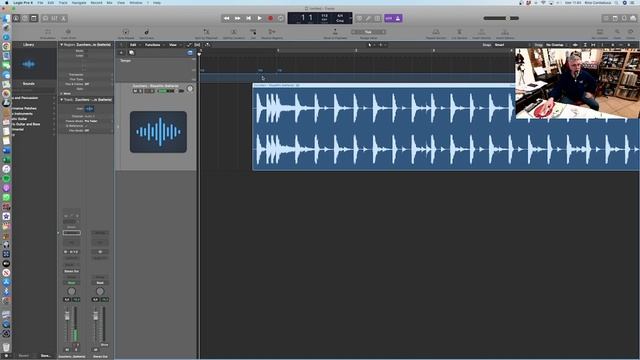The image size is (640, 360).
Task: Open the Navigate menu
Action: [x=79, y=2]
